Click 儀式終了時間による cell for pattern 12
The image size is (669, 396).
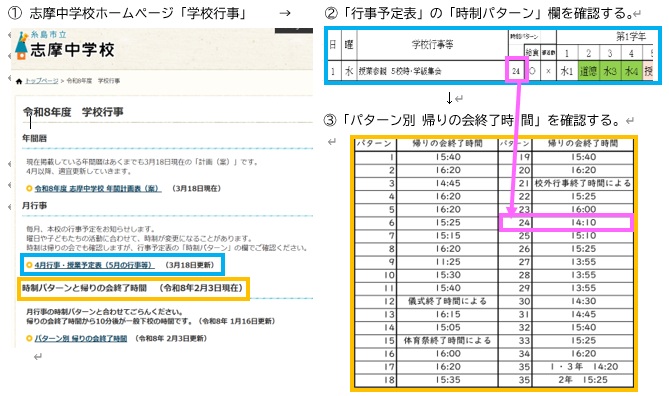[448, 301]
